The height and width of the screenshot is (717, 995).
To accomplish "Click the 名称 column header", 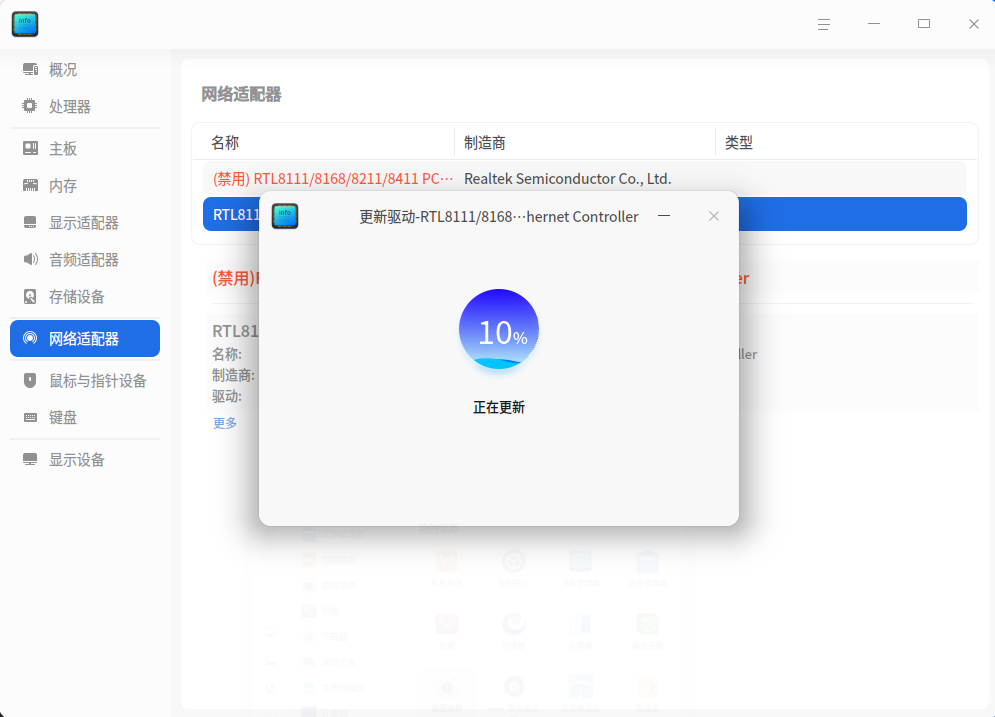I will [x=225, y=143].
